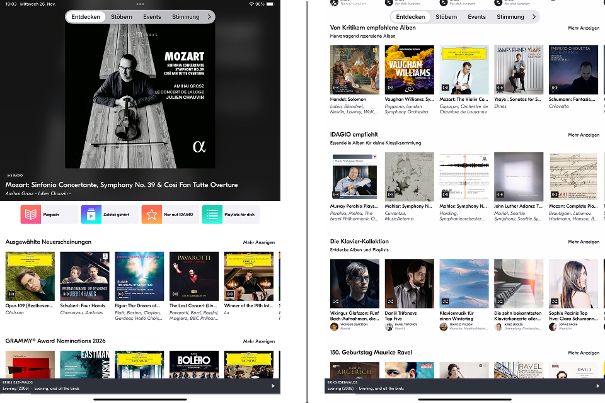Open Mozart: Complete Piano manuscript cover
The width and height of the screenshot is (605, 403).
(x=573, y=177)
